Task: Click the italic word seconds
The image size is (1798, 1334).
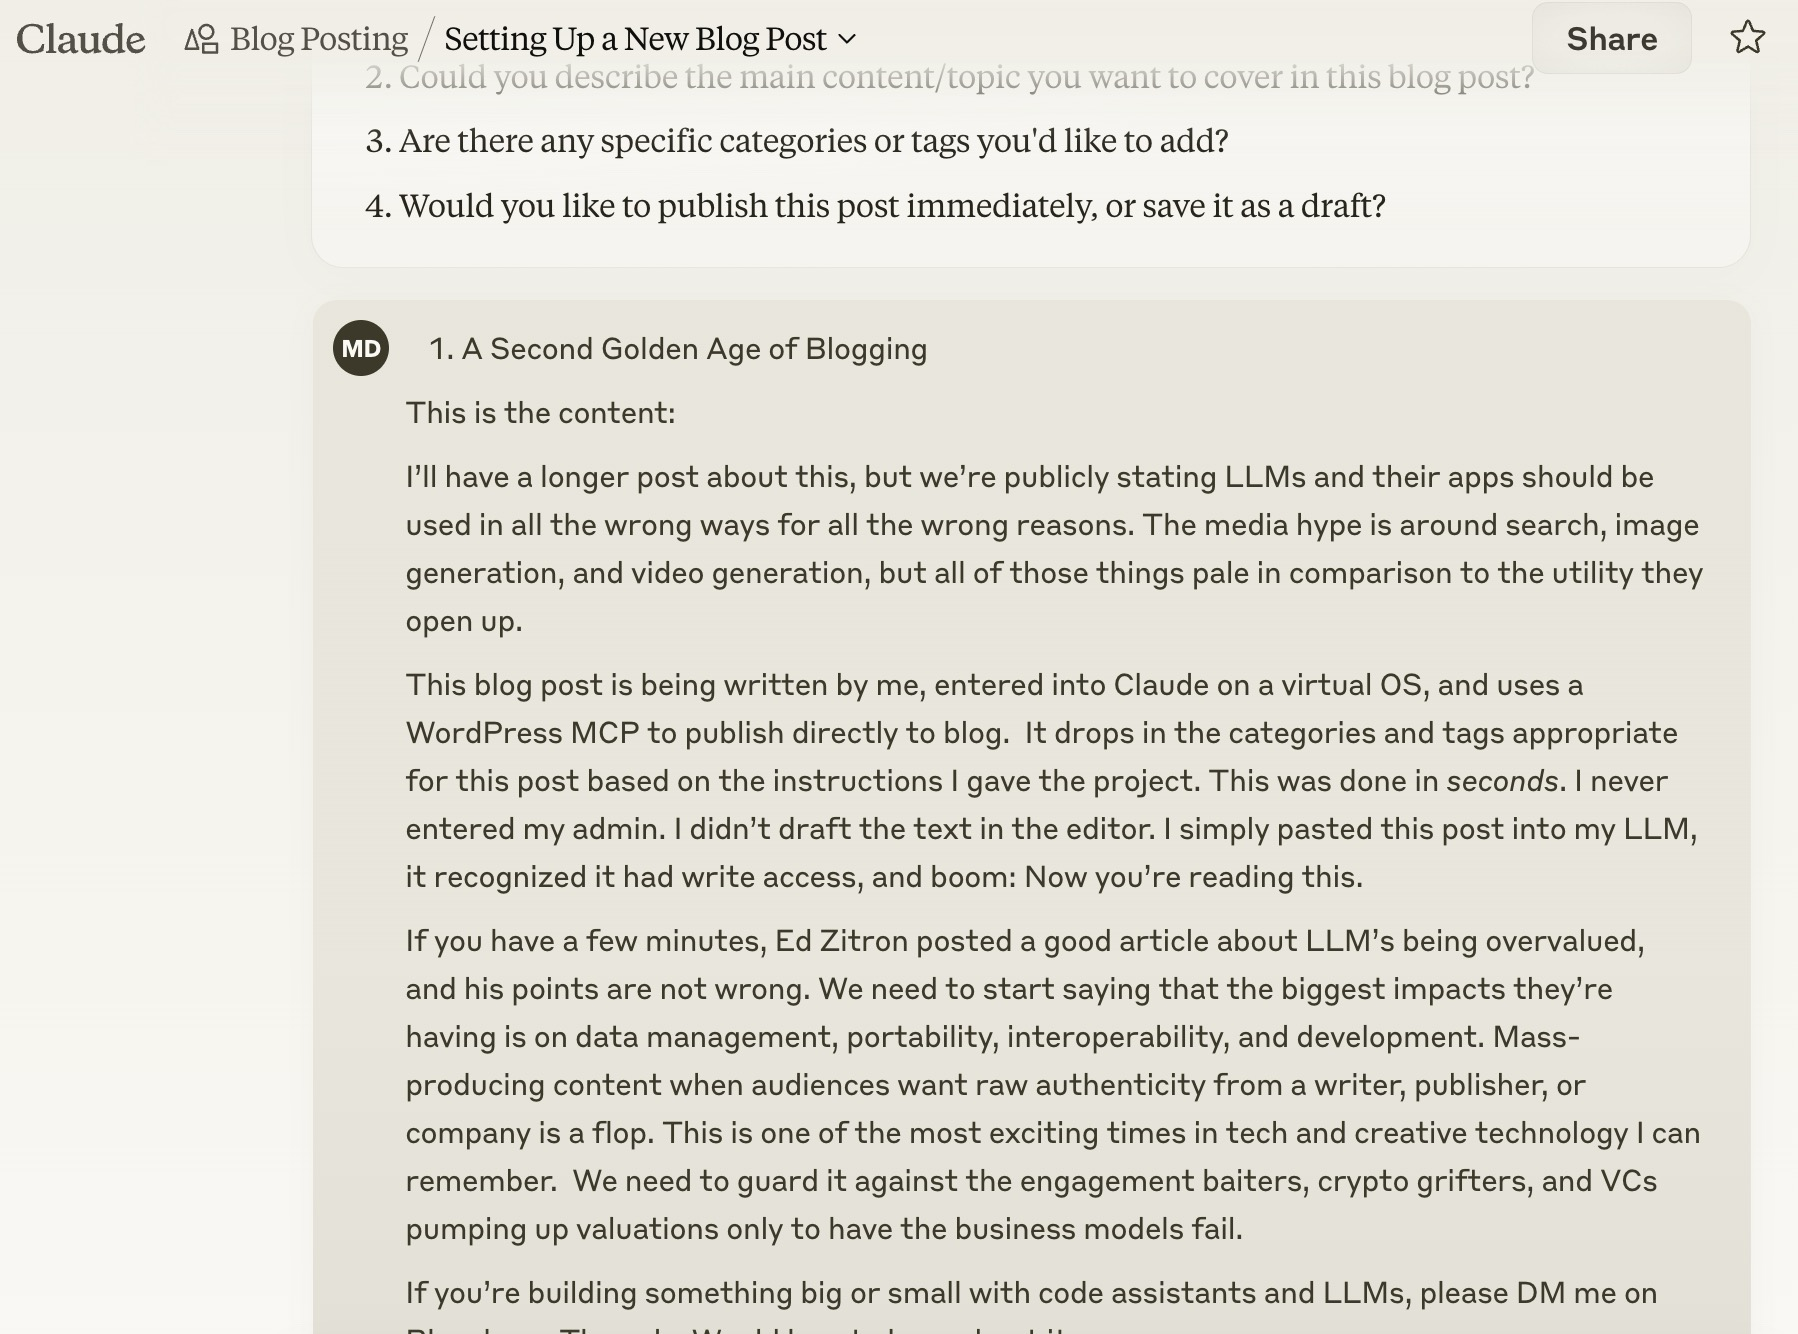Action: [x=1501, y=781]
